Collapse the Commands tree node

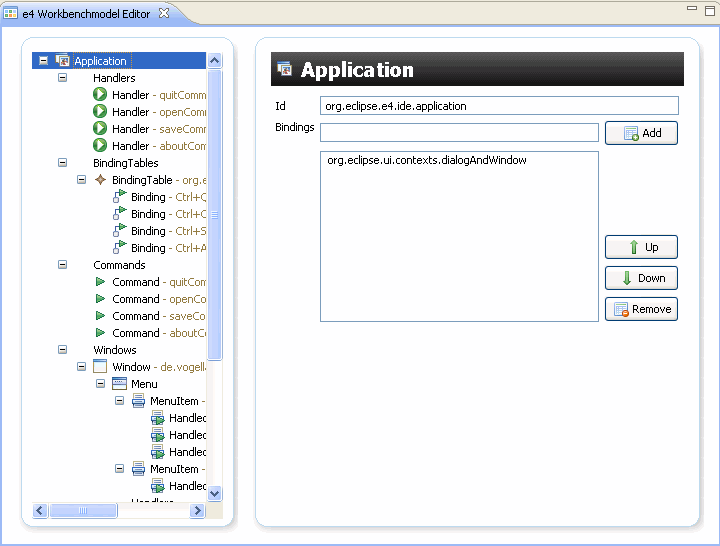click(63, 265)
